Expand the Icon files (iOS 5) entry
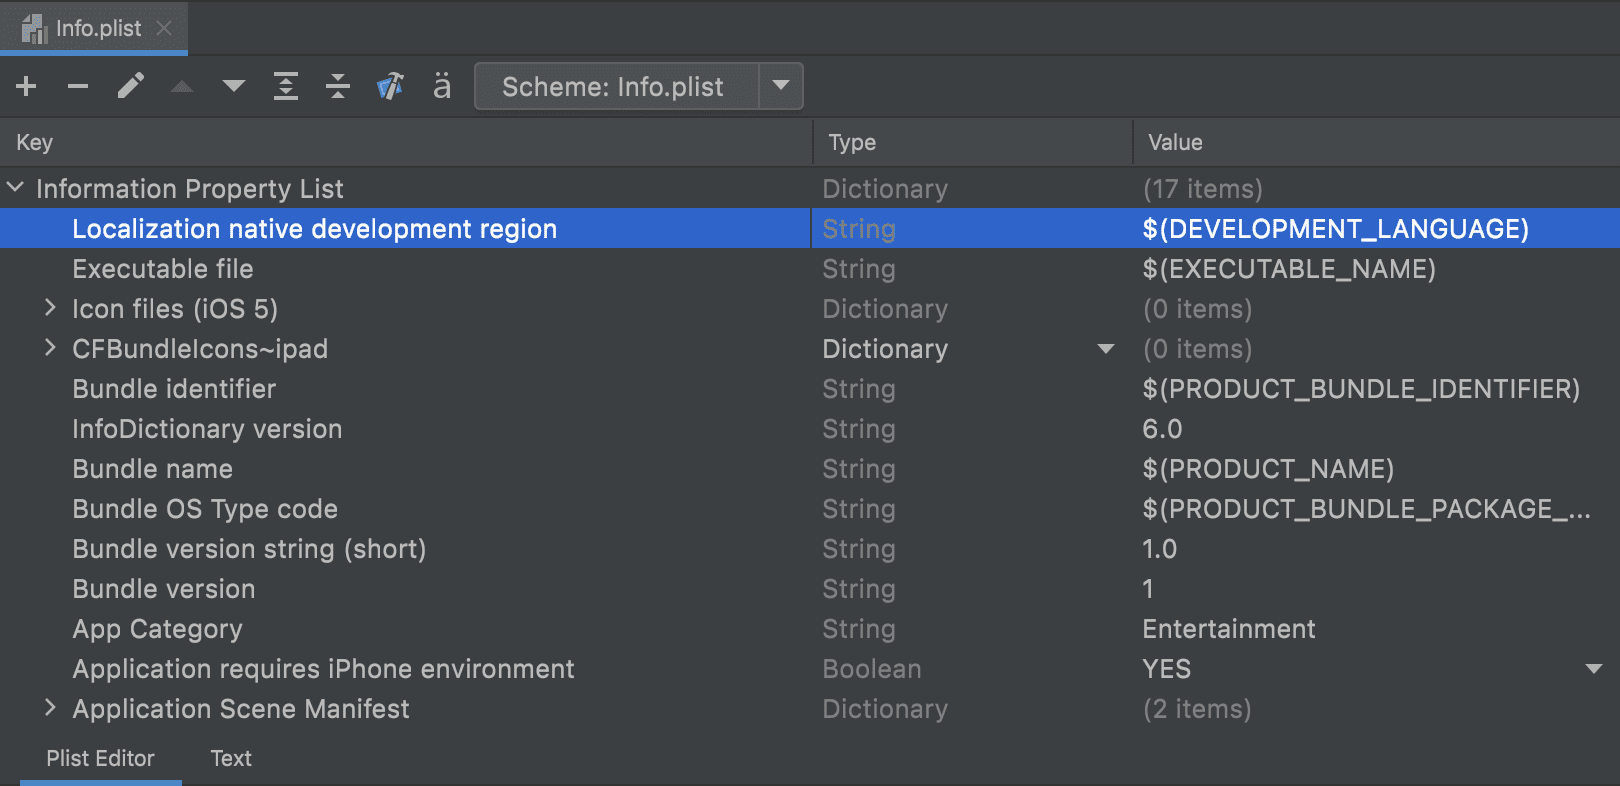The image size is (1620, 786). (50, 308)
